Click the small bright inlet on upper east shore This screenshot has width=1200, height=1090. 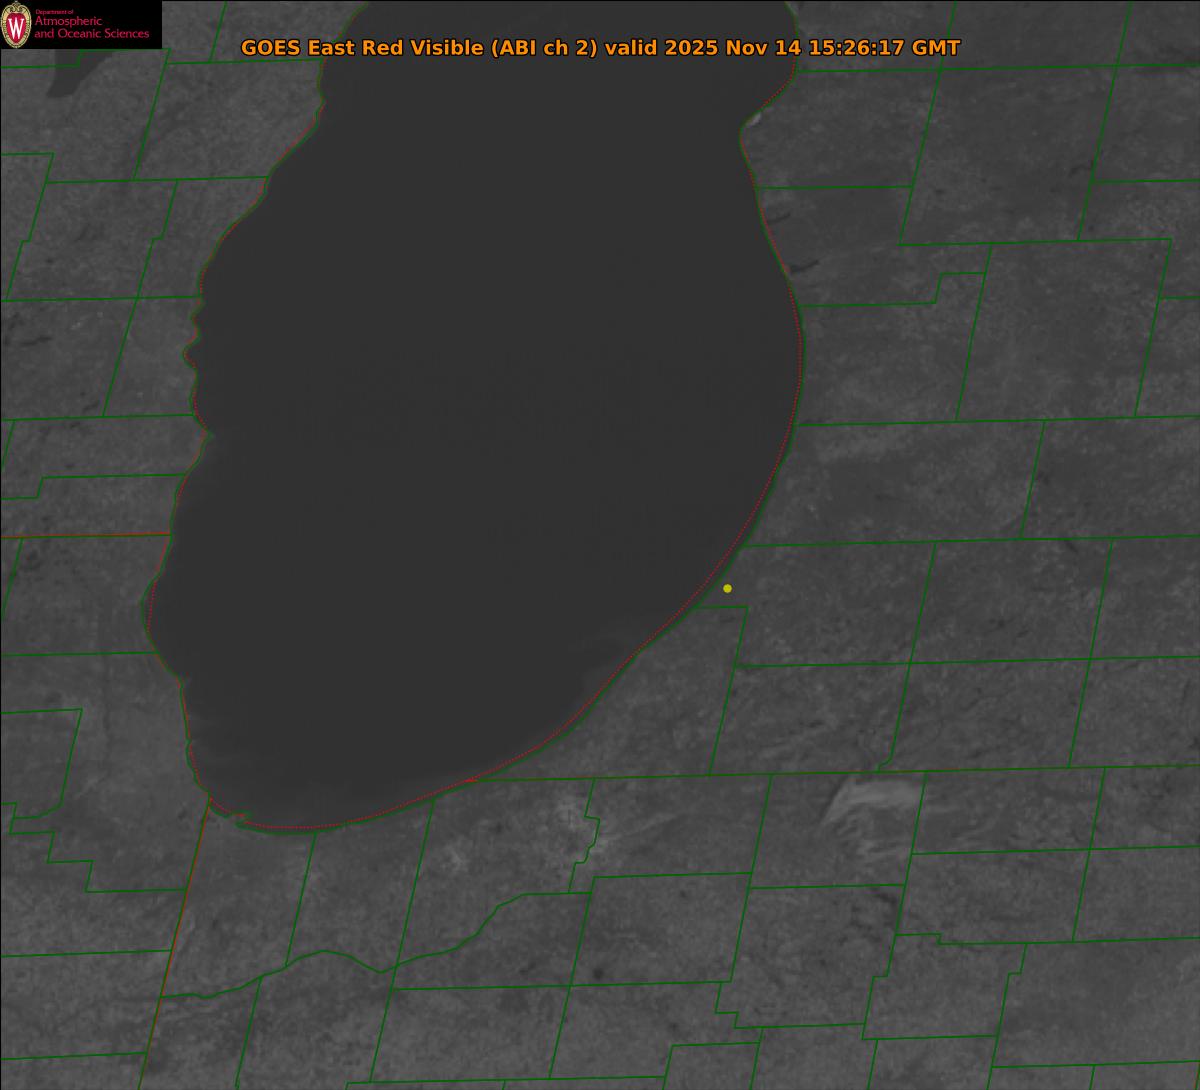(x=752, y=120)
